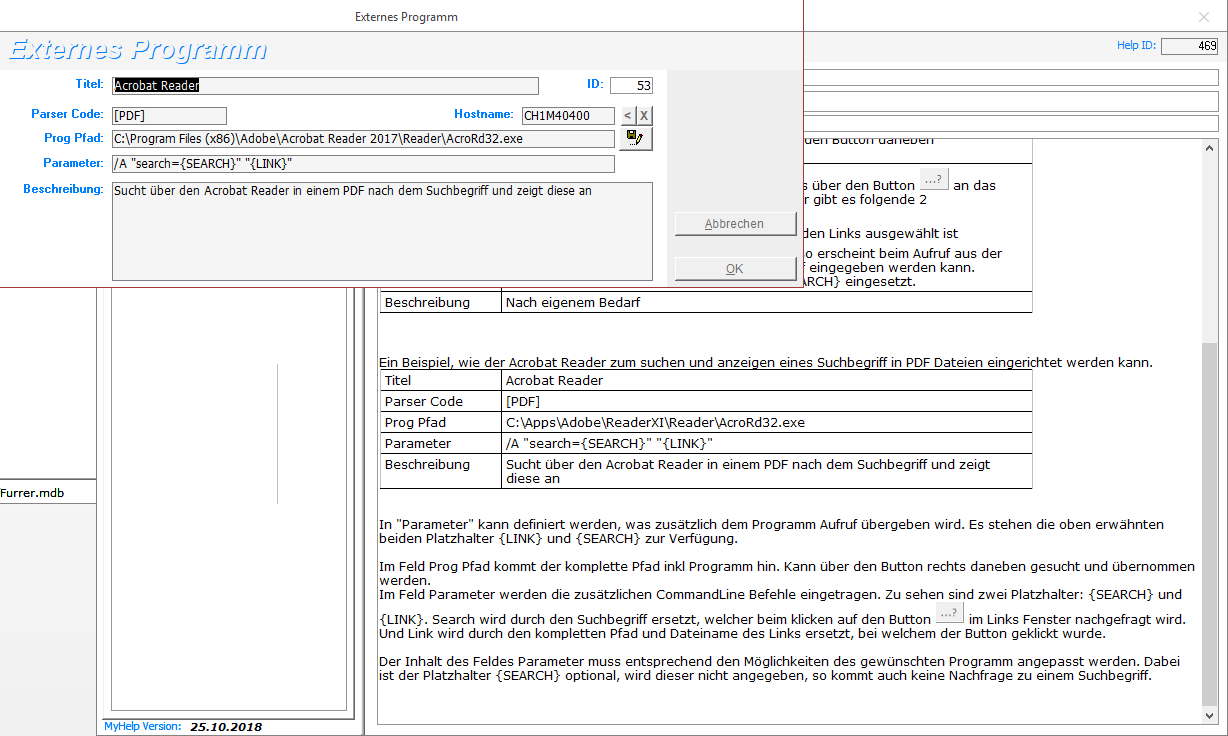1228x736 pixels.
Task: Click the 'Parser Code' cell in the help table
Action: coord(440,401)
